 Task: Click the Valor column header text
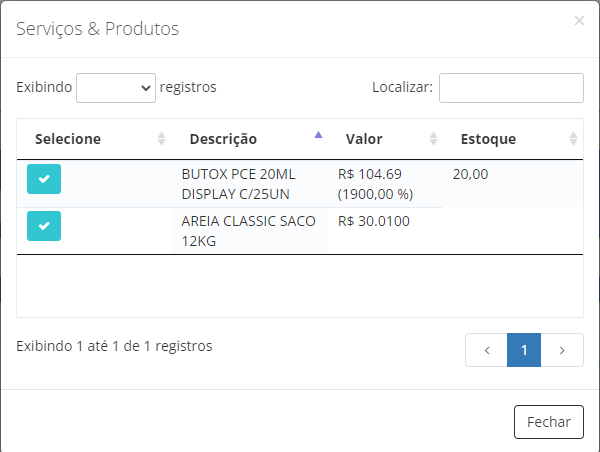point(364,139)
